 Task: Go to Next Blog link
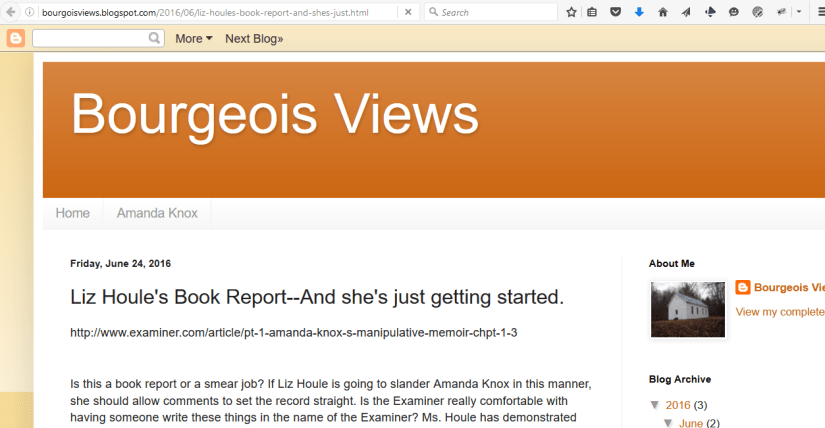254,38
